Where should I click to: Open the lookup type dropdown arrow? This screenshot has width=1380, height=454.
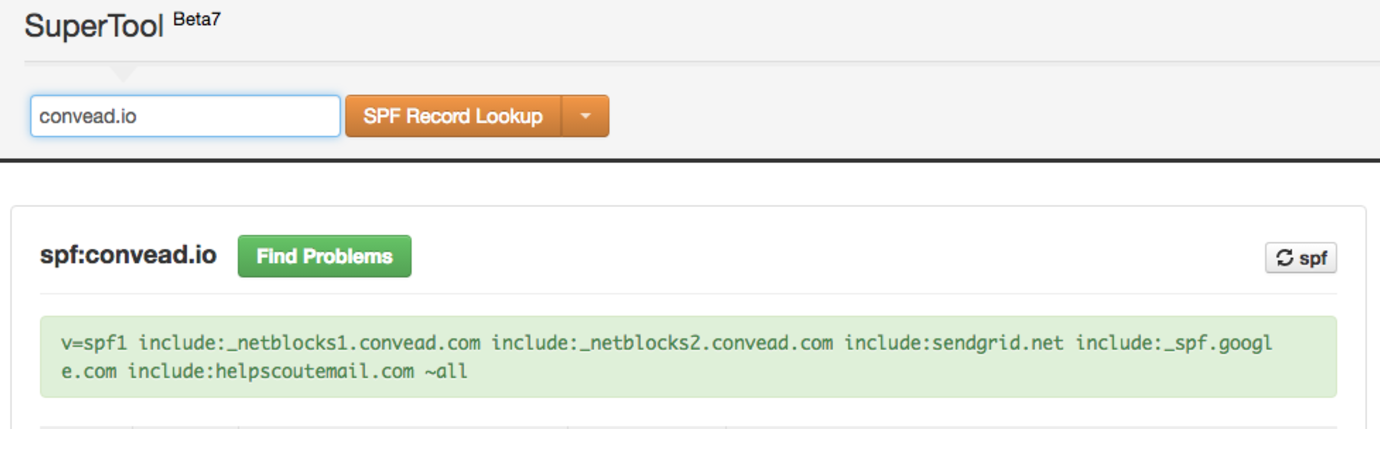[586, 116]
